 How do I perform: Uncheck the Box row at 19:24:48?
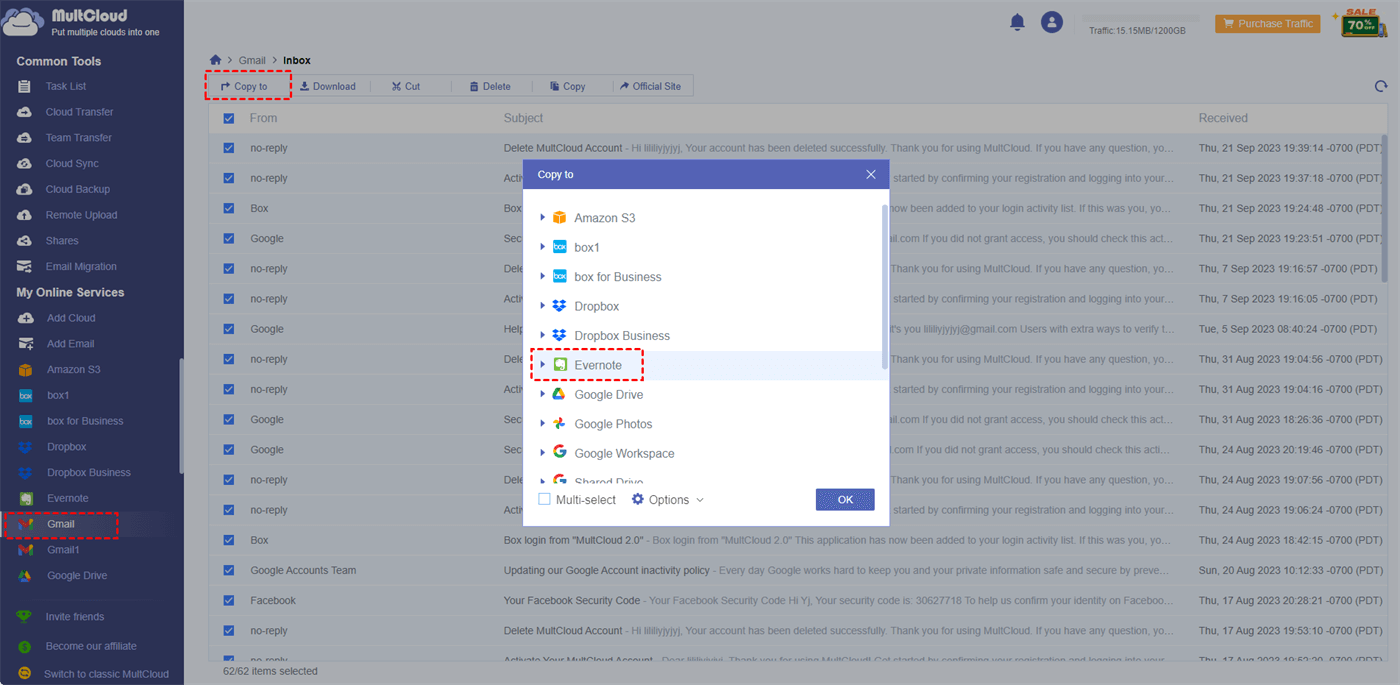tap(229, 208)
